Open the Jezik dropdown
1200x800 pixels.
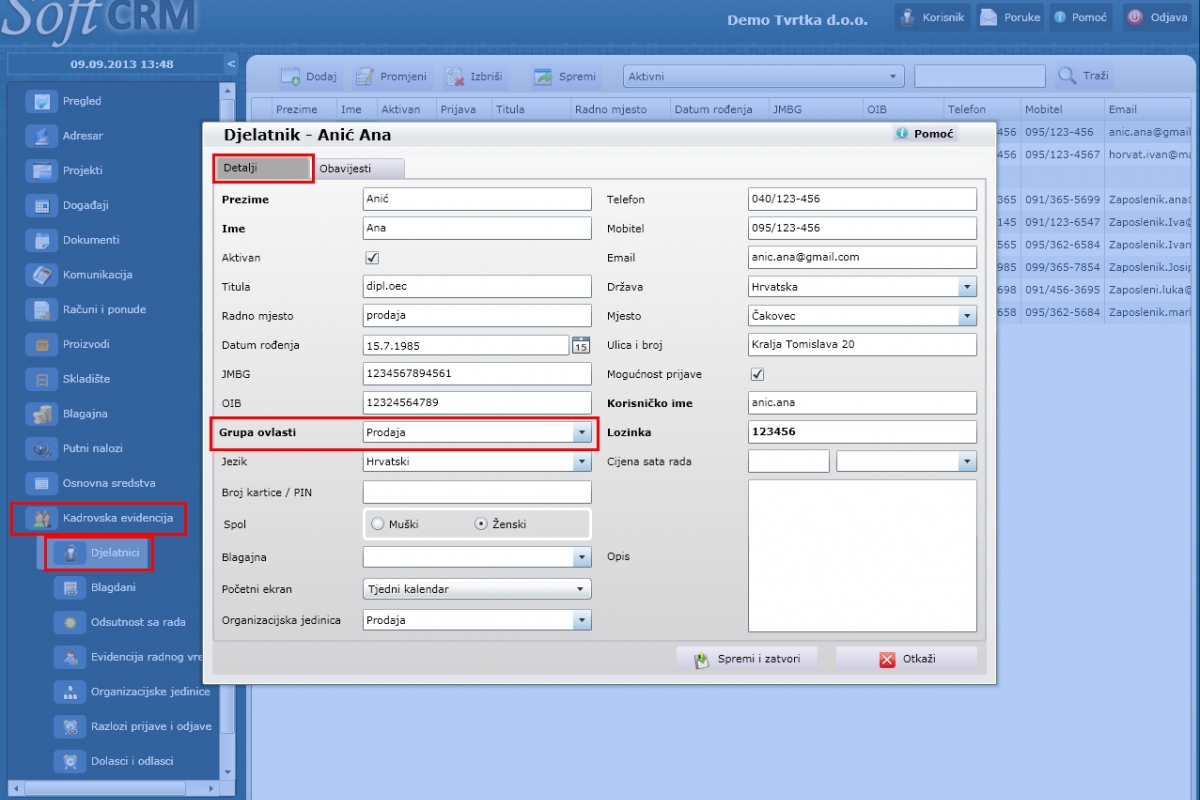582,462
